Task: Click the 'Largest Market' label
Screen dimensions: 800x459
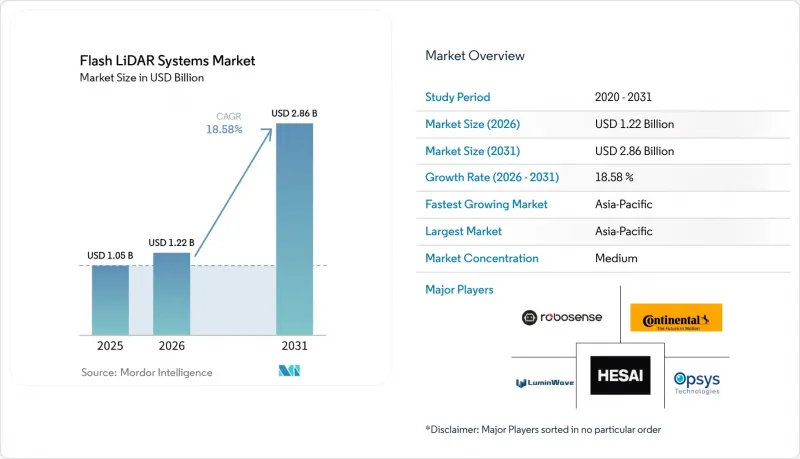Action: (x=463, y=231)
